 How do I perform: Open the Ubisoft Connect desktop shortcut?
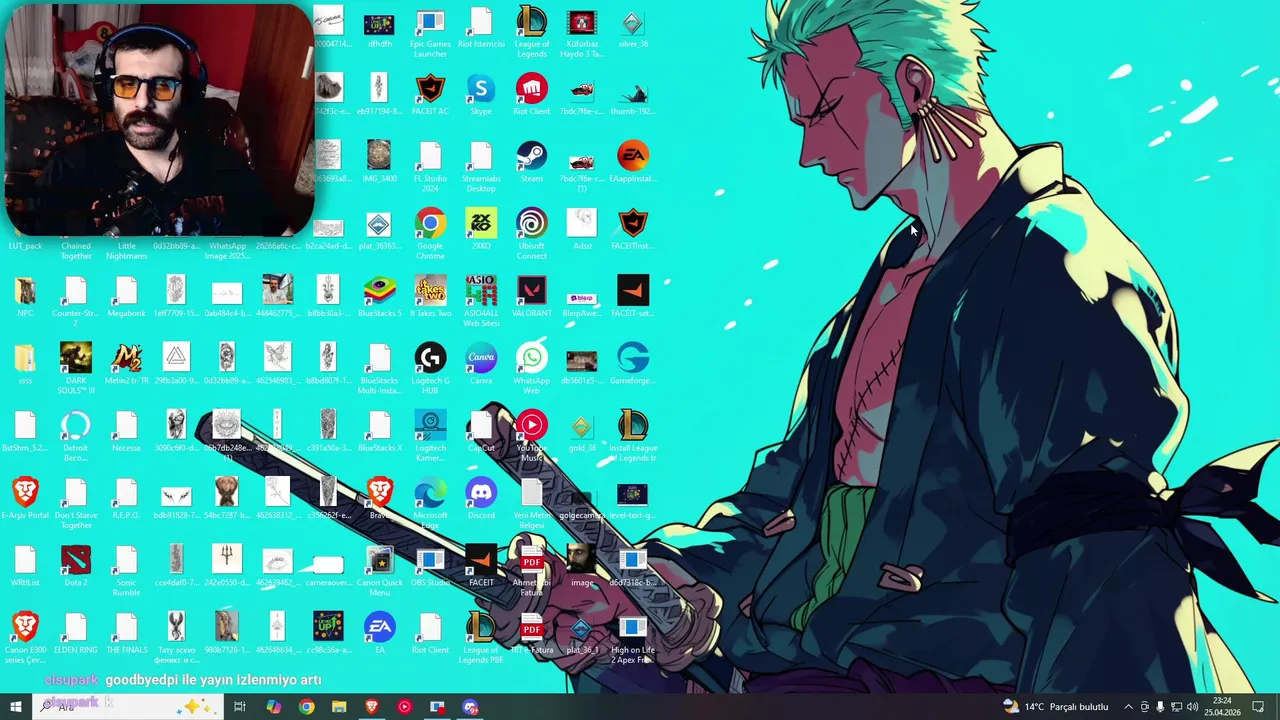(x=531, y=235)
